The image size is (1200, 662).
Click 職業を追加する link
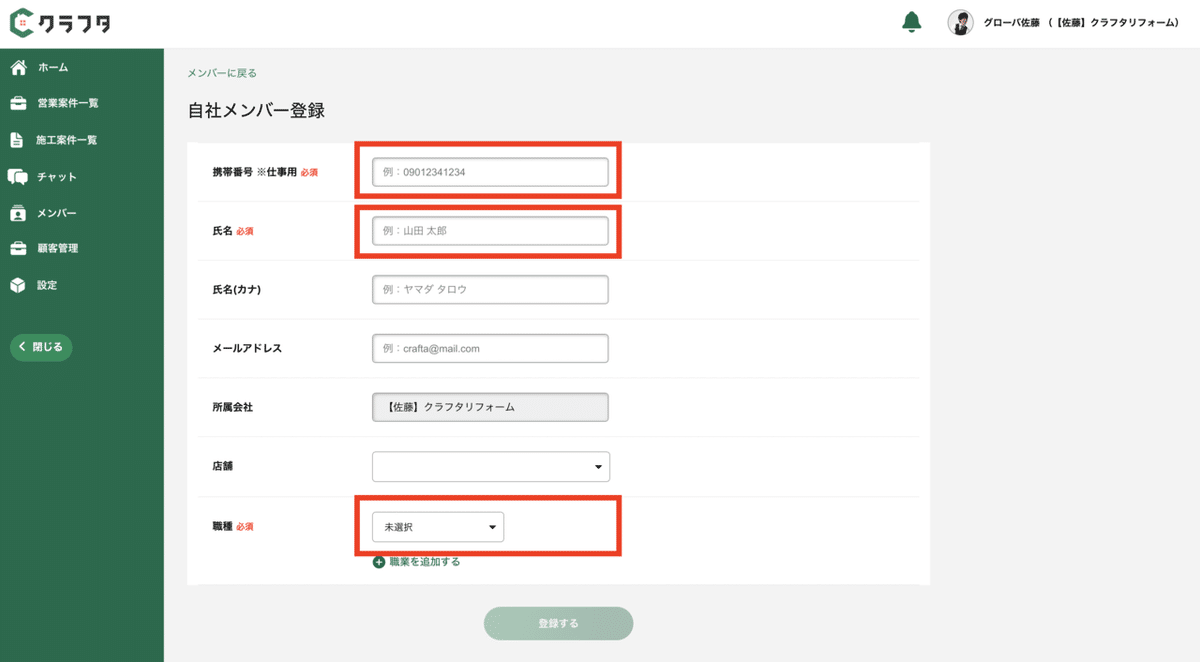pyautogui.click(x=425, y=562)
